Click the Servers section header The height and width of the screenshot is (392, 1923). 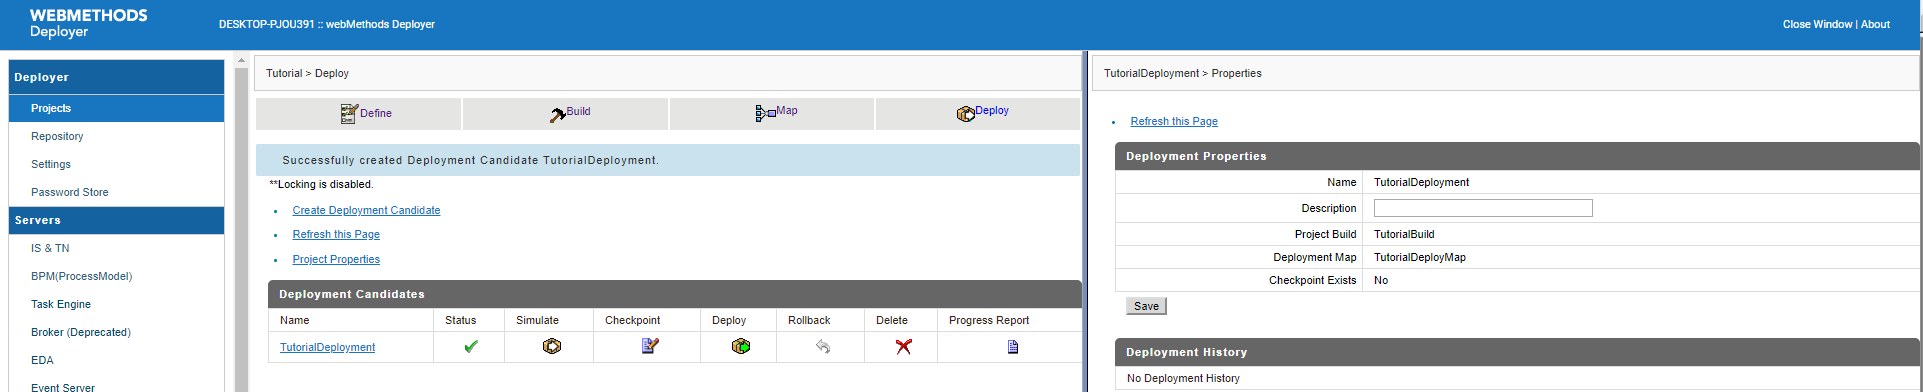pyautogui.click(x=116, y=220)
